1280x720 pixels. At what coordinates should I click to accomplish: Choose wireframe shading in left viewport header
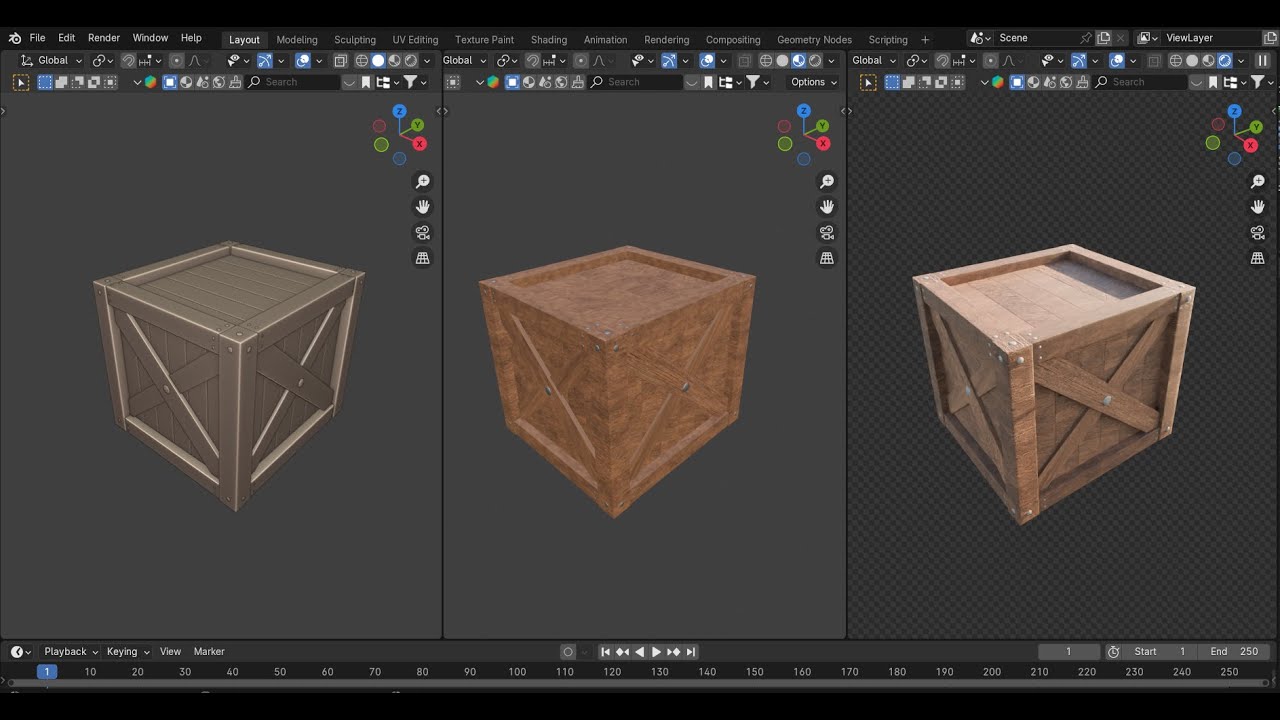tap(362, 61)
